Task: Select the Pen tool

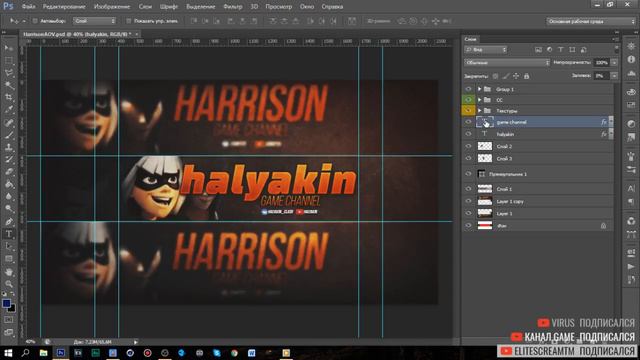Action: tap(9, 222)
